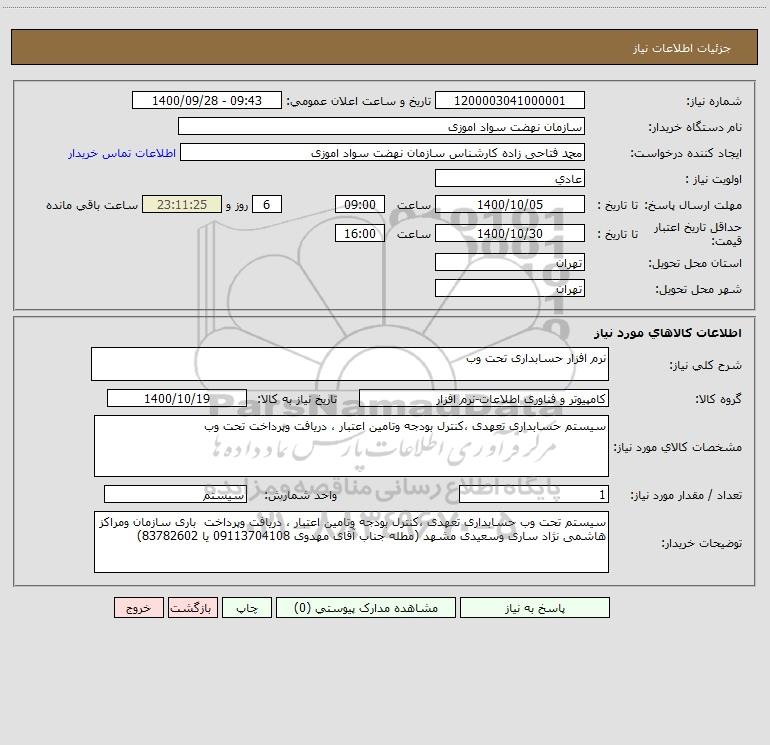770x745 pixels.
Task: Click the 'خروج' exit button
Action: click(x=138, y=608)
